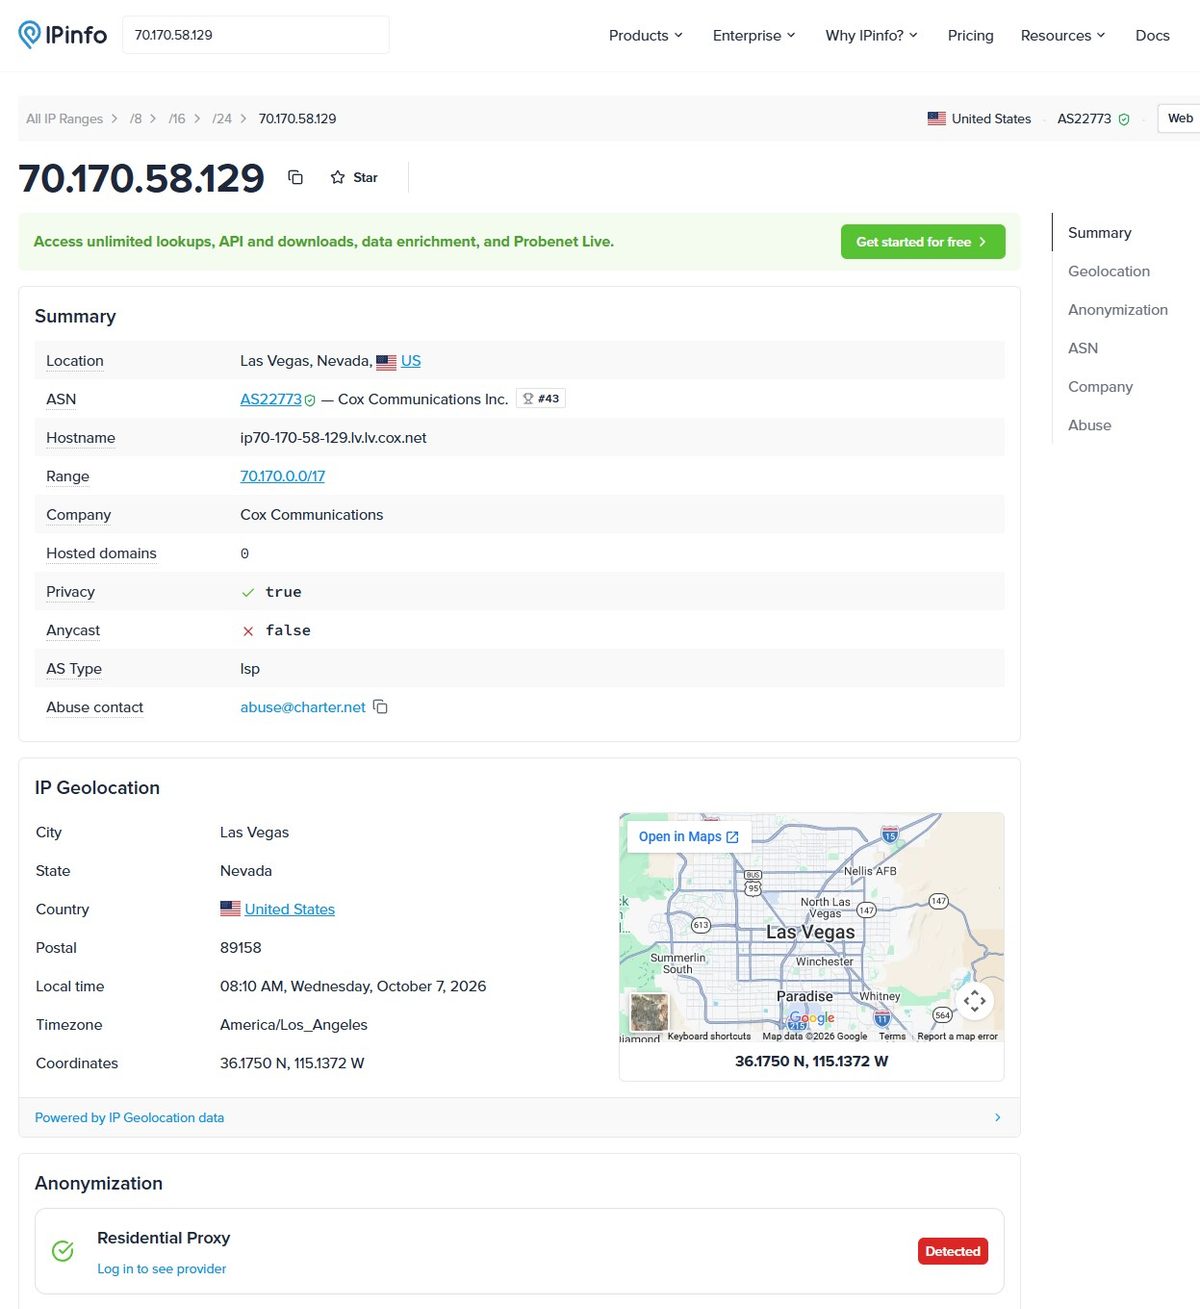Expand the Resources menu
The image size is (1200, 1309).
coord(1063,35)
